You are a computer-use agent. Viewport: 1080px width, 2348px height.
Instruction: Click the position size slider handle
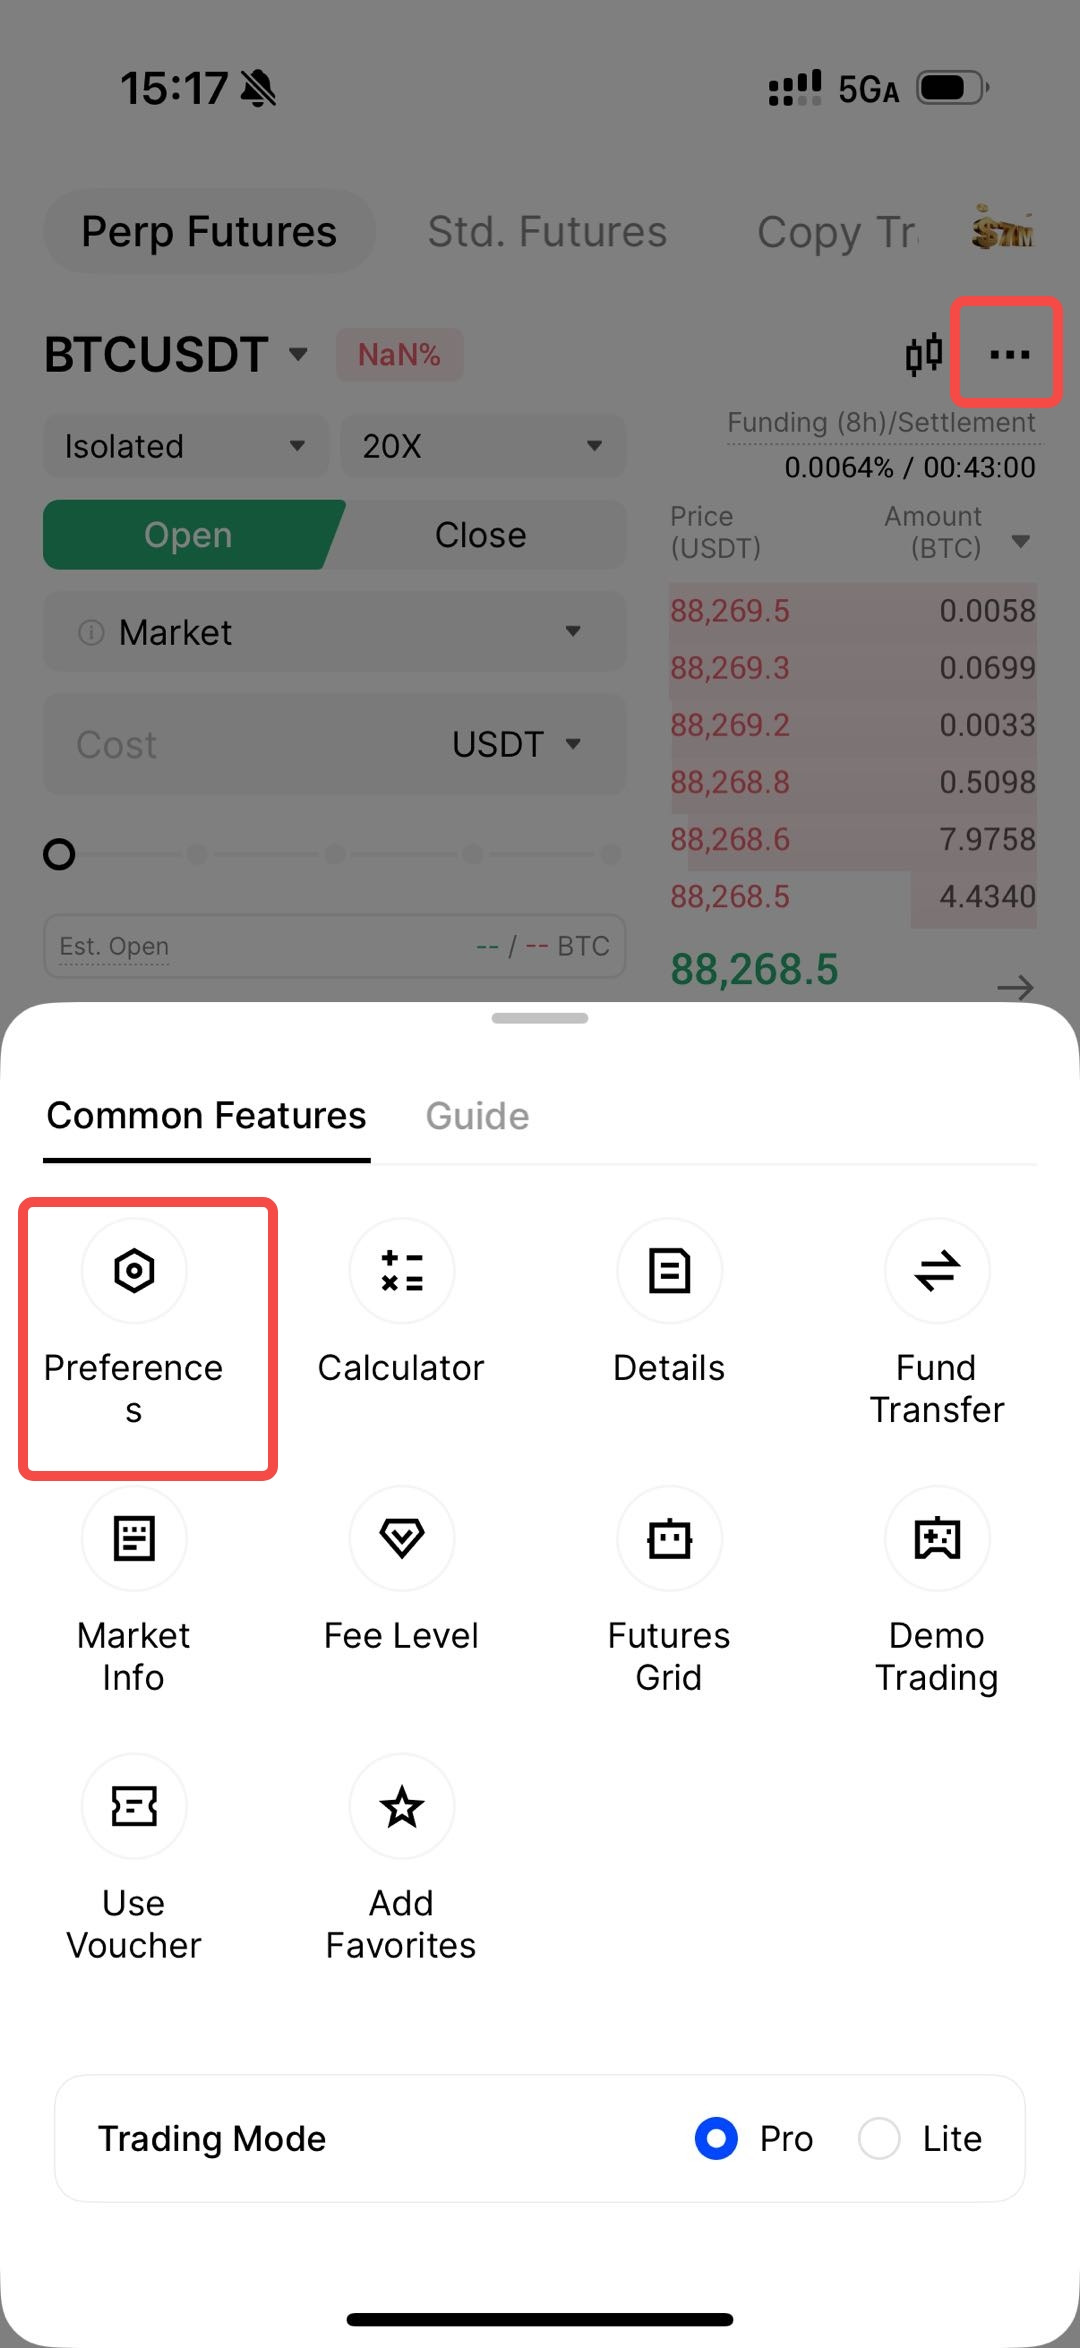59,854
